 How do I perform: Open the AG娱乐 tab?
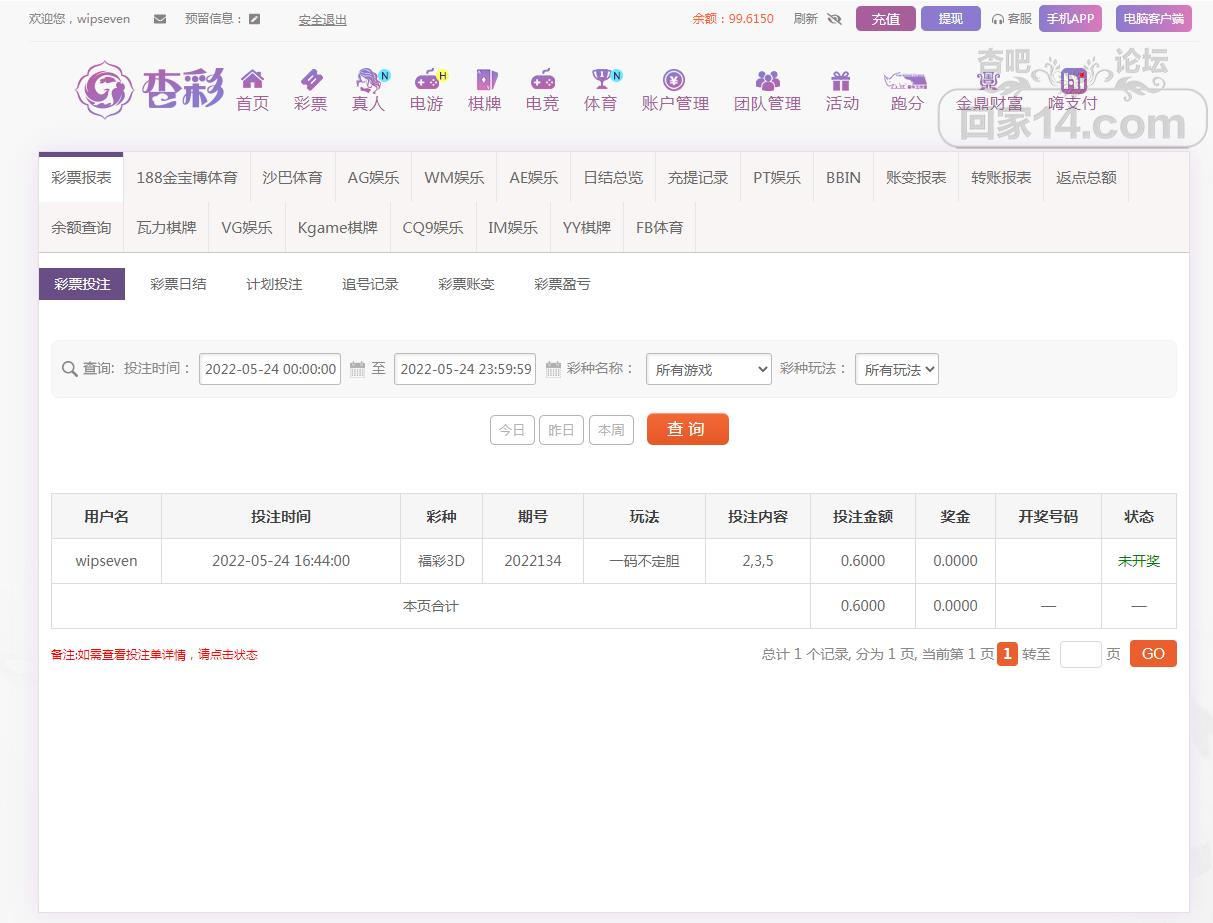pyautogui.click(x=373, y=177)
